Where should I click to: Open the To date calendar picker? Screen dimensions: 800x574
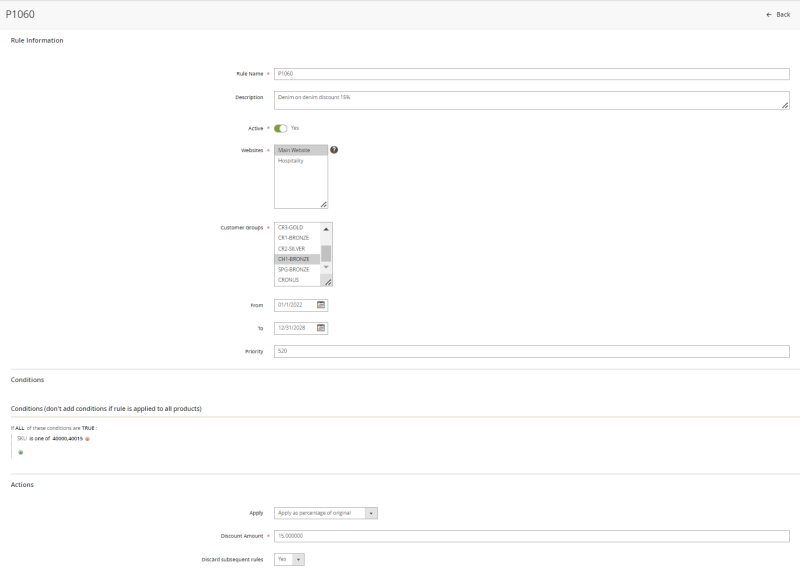(321, 328)
